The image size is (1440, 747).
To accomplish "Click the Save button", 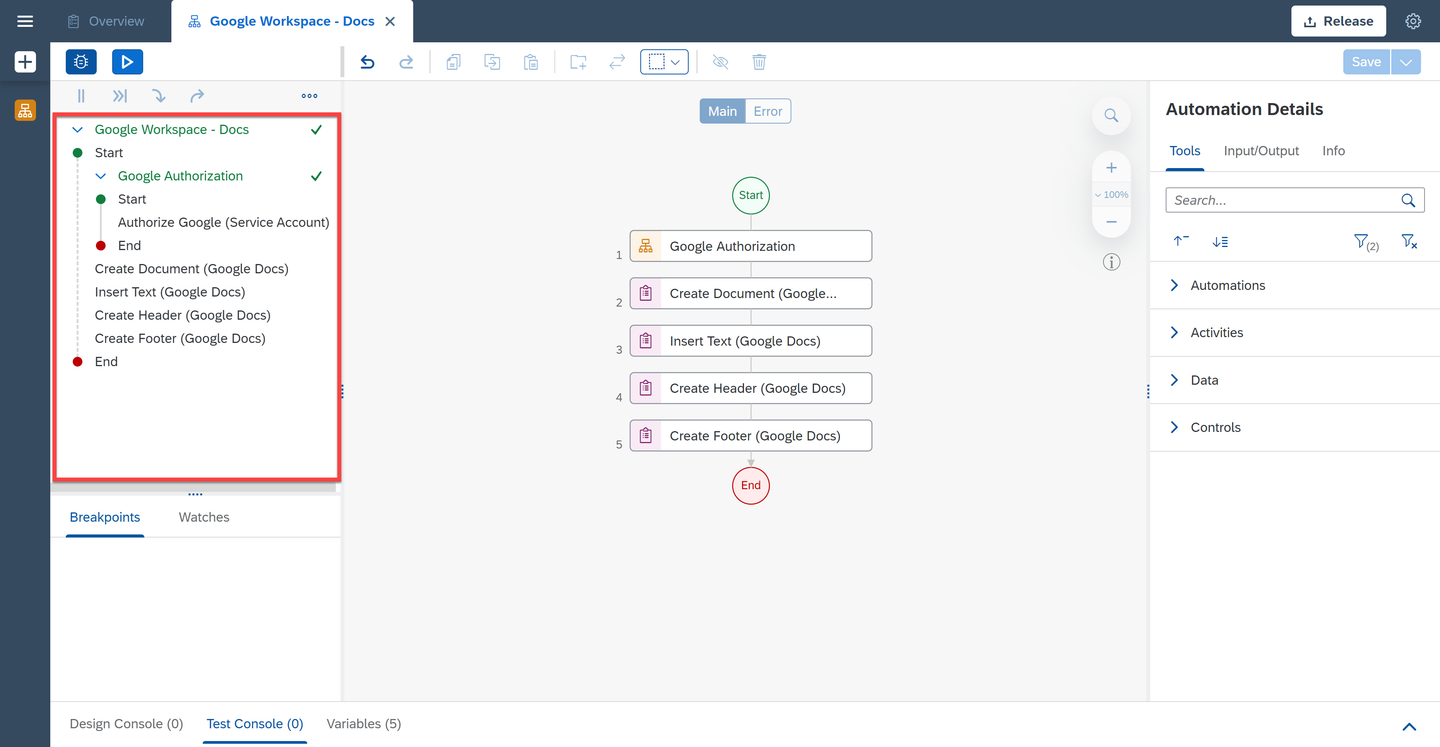I will [1366, 62].
